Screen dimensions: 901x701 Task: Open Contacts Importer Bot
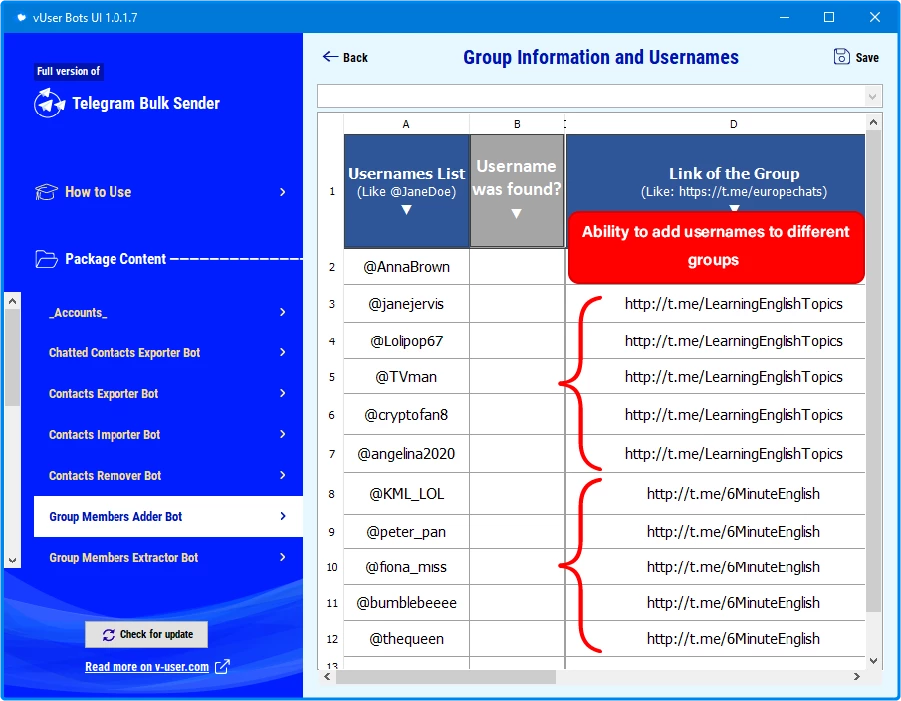coord(168,434)
